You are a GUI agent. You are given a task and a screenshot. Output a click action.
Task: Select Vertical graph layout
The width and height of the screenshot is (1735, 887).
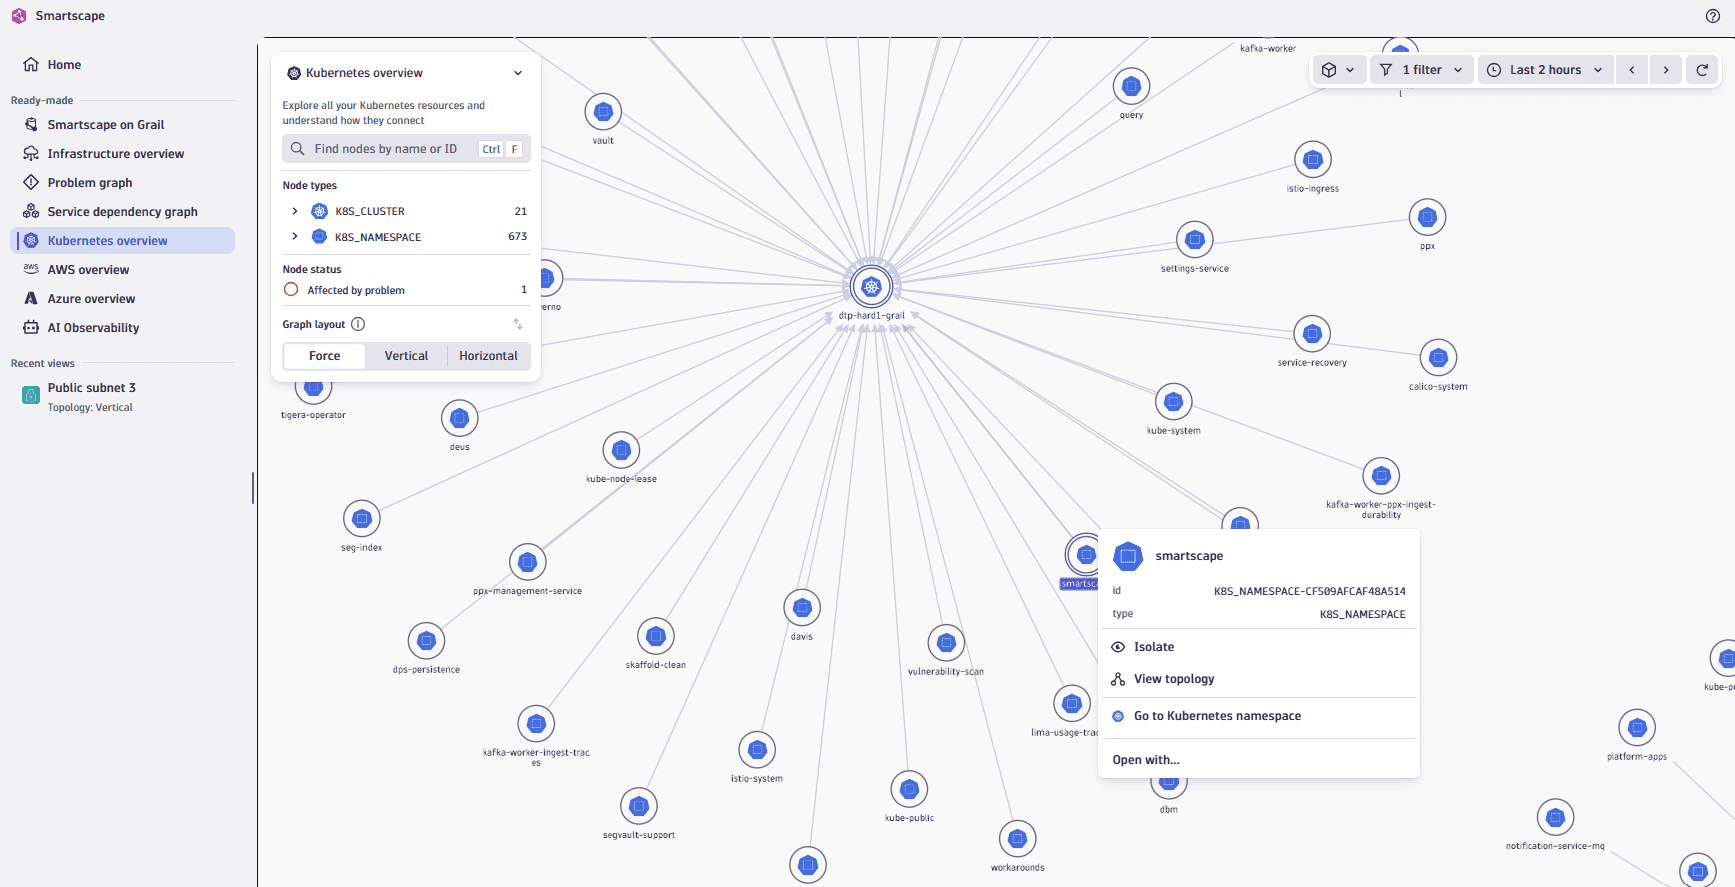(406, 356)
